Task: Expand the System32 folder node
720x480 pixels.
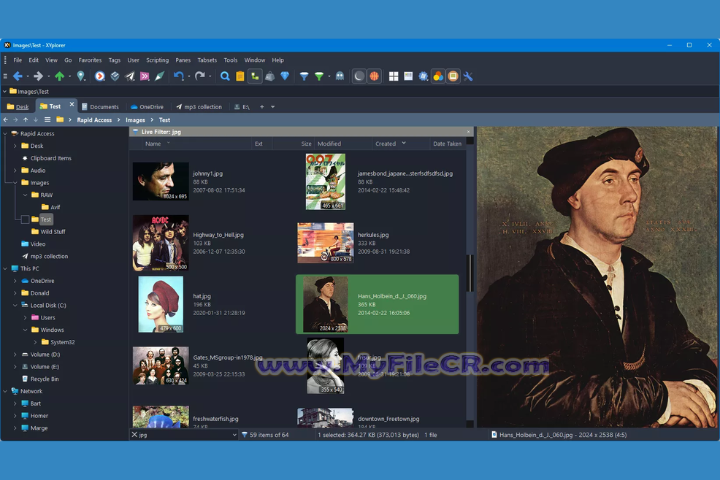Action: tap(35, 342)
